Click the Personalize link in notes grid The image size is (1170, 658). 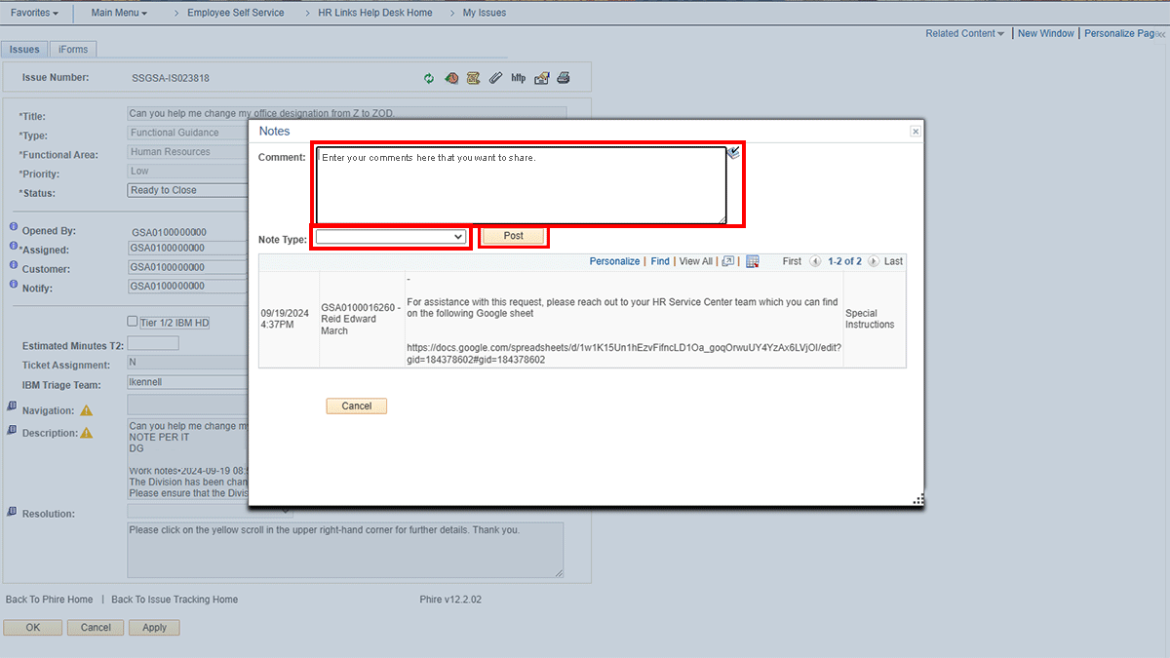click(x=614, y=261)
